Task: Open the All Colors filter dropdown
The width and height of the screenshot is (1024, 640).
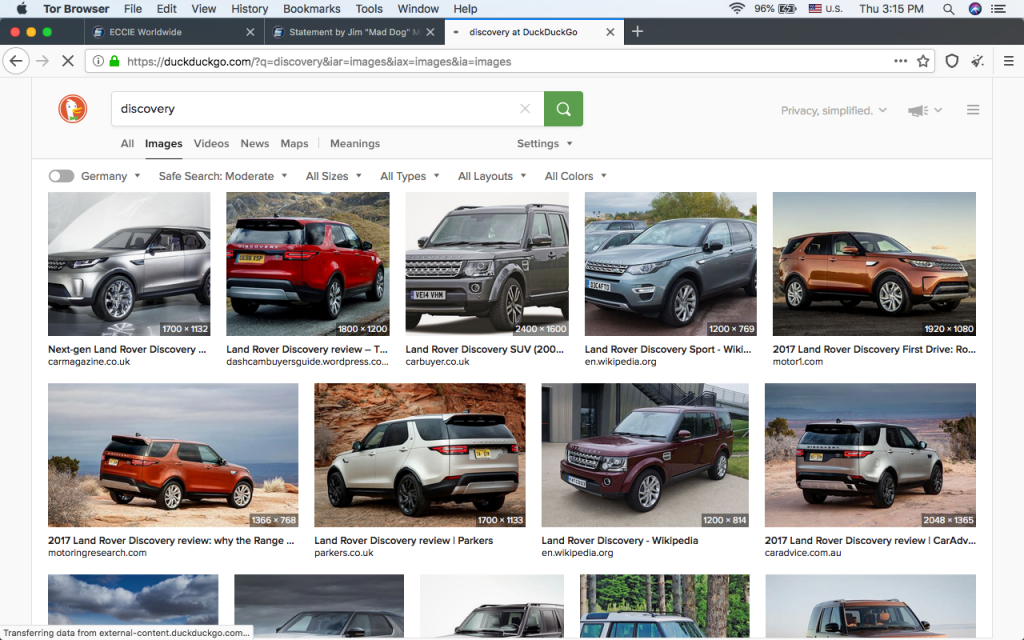Action: [x=575, y=176]
